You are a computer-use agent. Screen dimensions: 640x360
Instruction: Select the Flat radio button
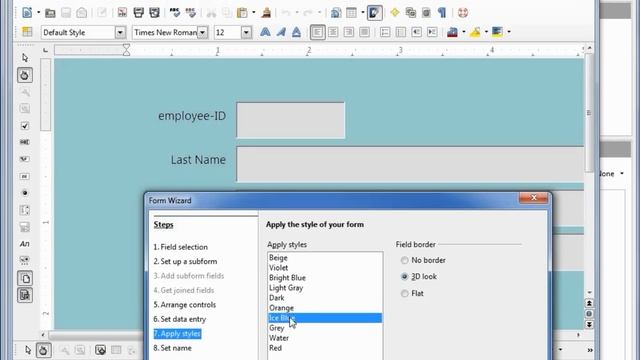point(404,293)
